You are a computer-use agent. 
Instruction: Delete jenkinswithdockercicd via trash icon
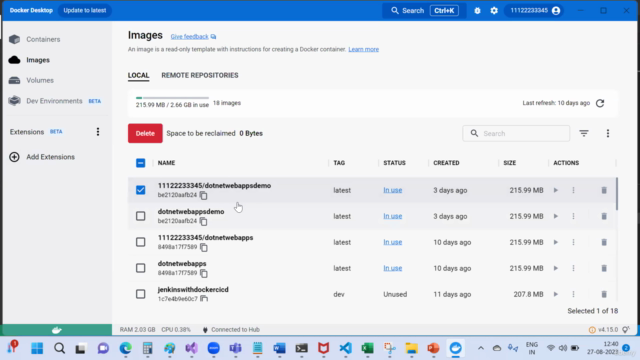tap(604, 294)
